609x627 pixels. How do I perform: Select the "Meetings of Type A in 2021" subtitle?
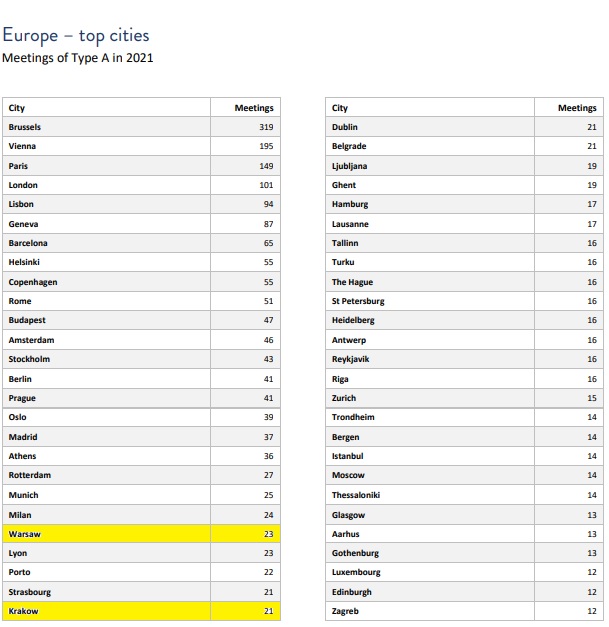78,58
